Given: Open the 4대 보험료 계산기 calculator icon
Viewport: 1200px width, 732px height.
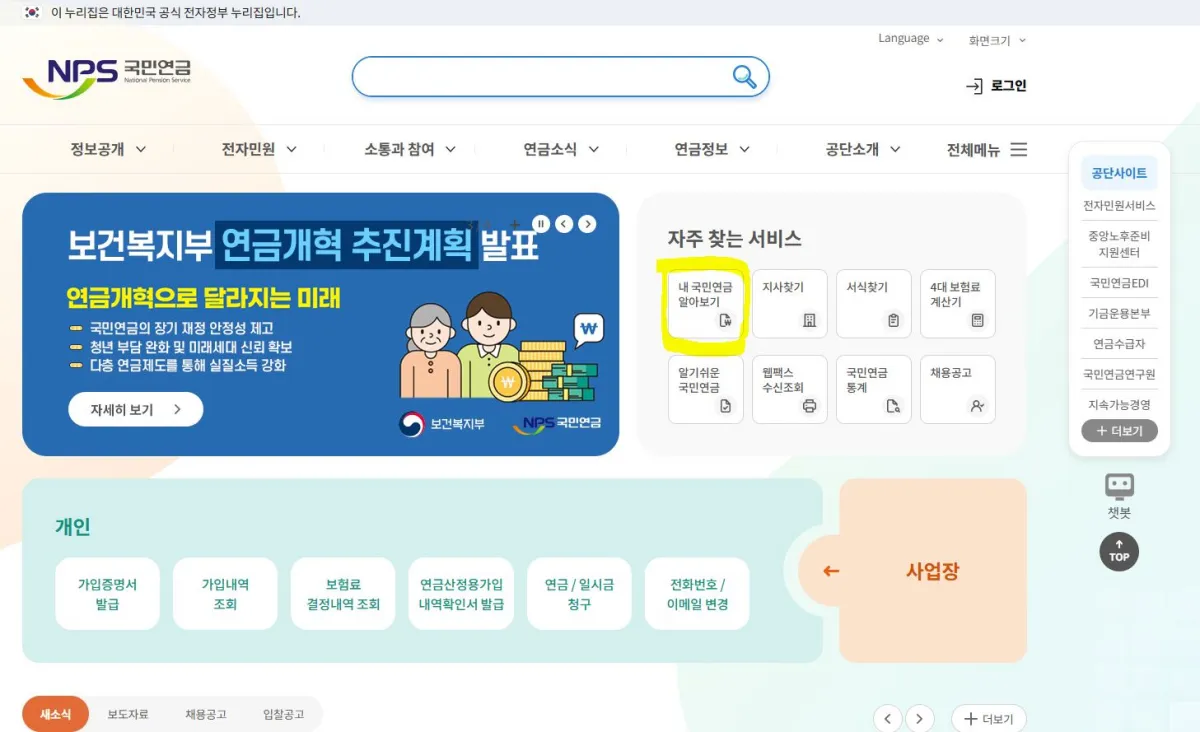Looking at the screenshot, I should 957,303.
